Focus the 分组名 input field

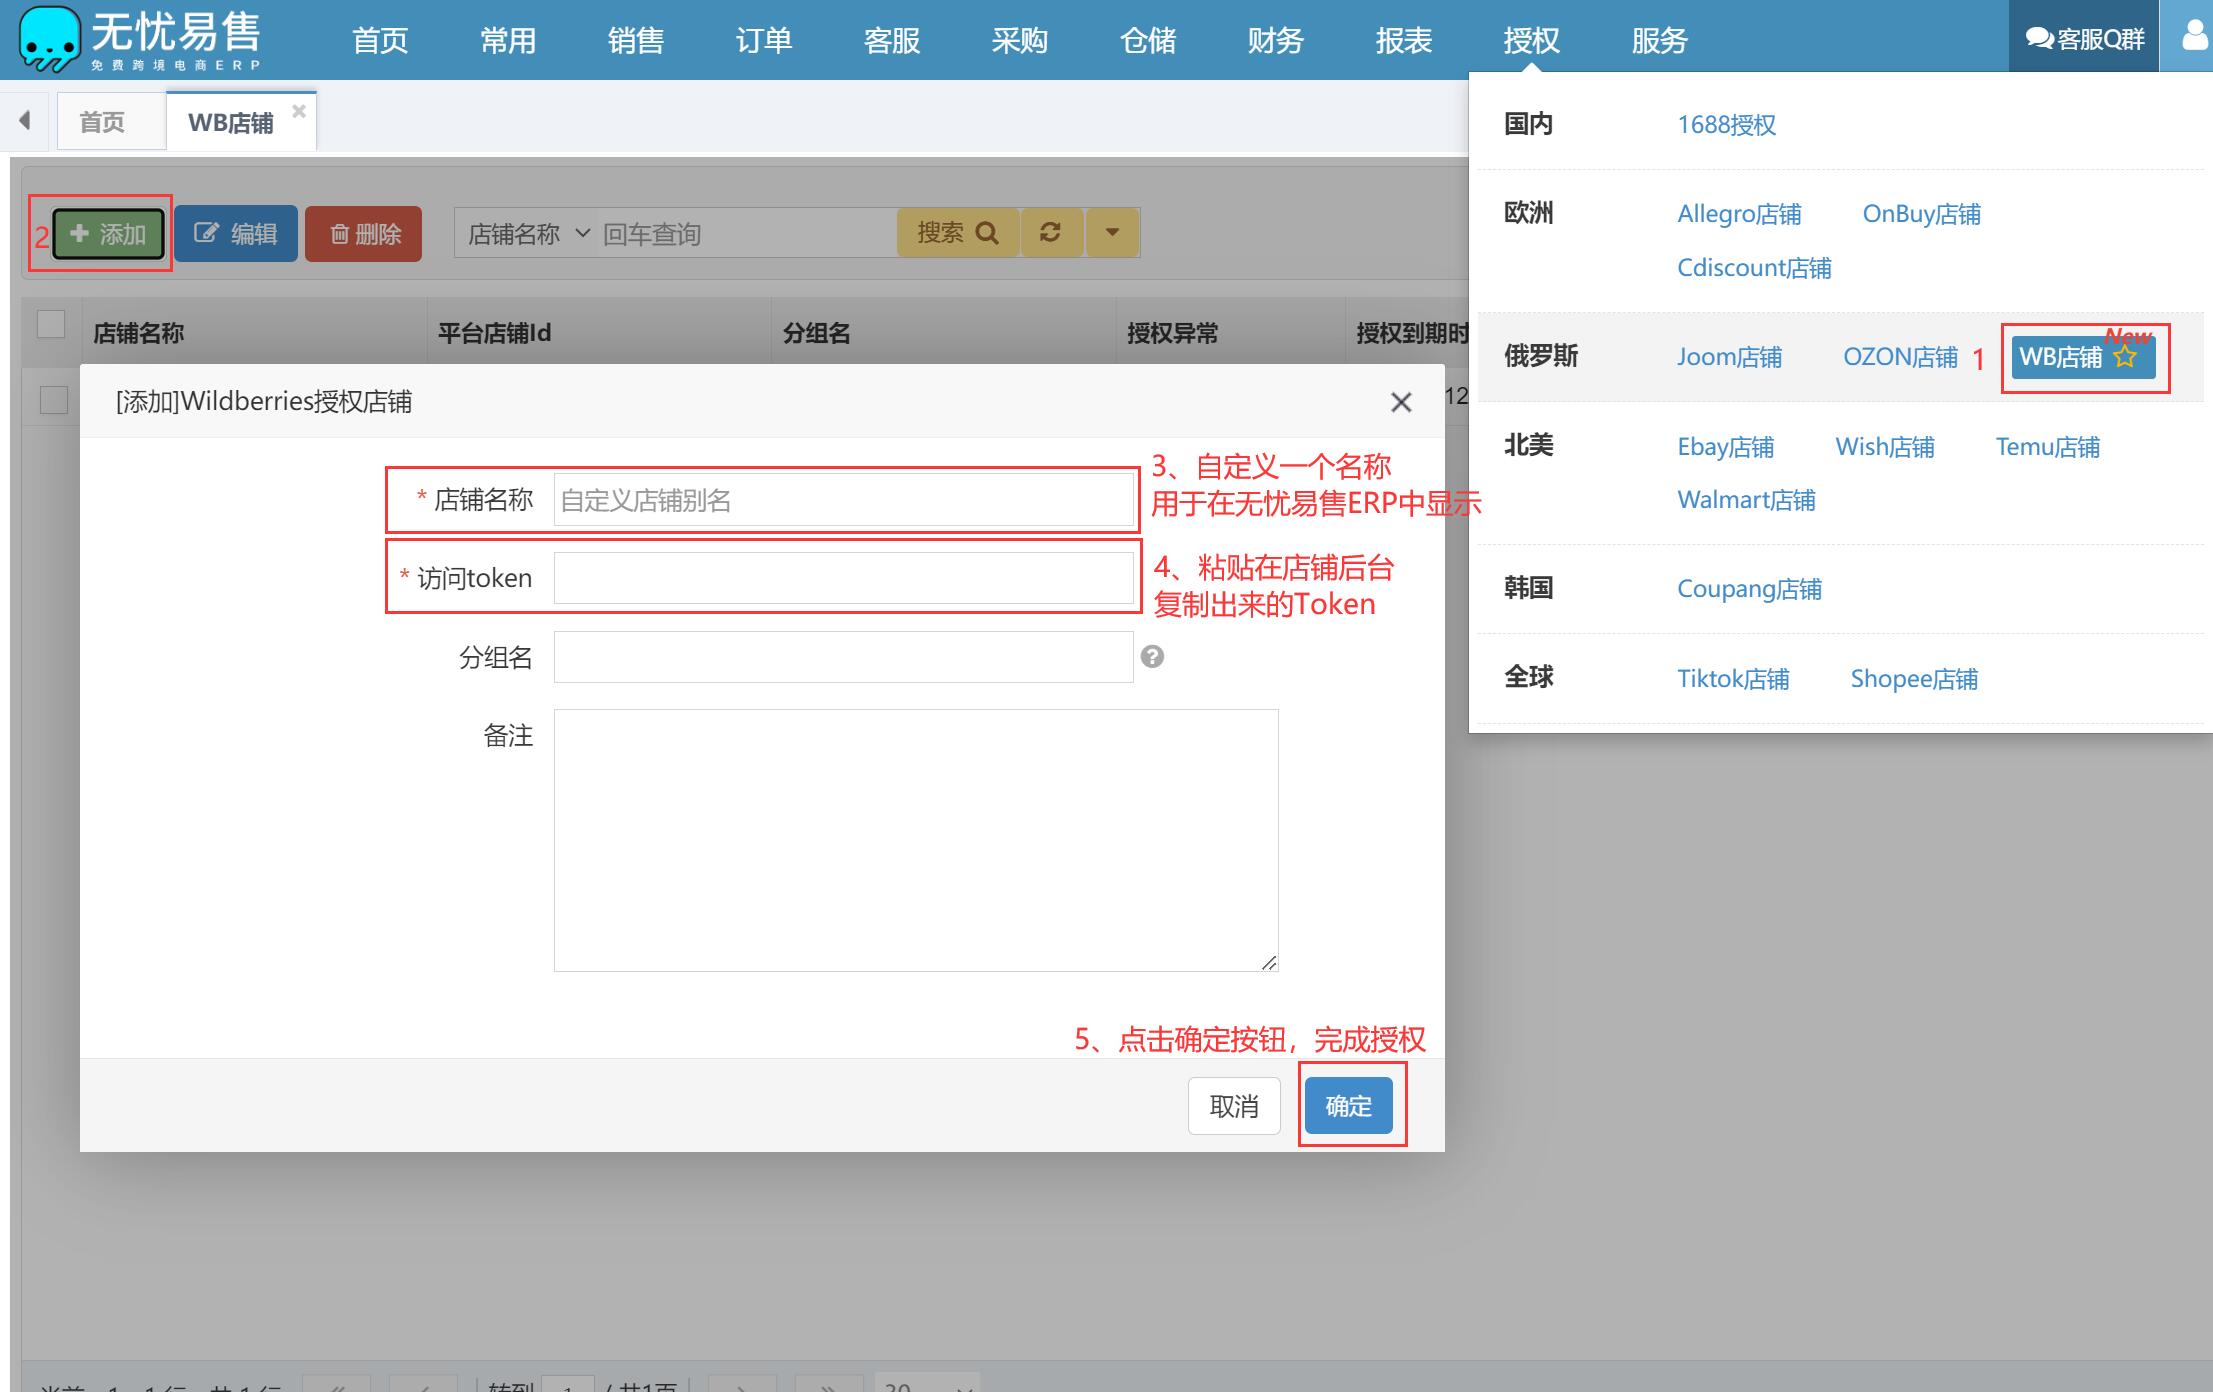click(x=843, y=657)
